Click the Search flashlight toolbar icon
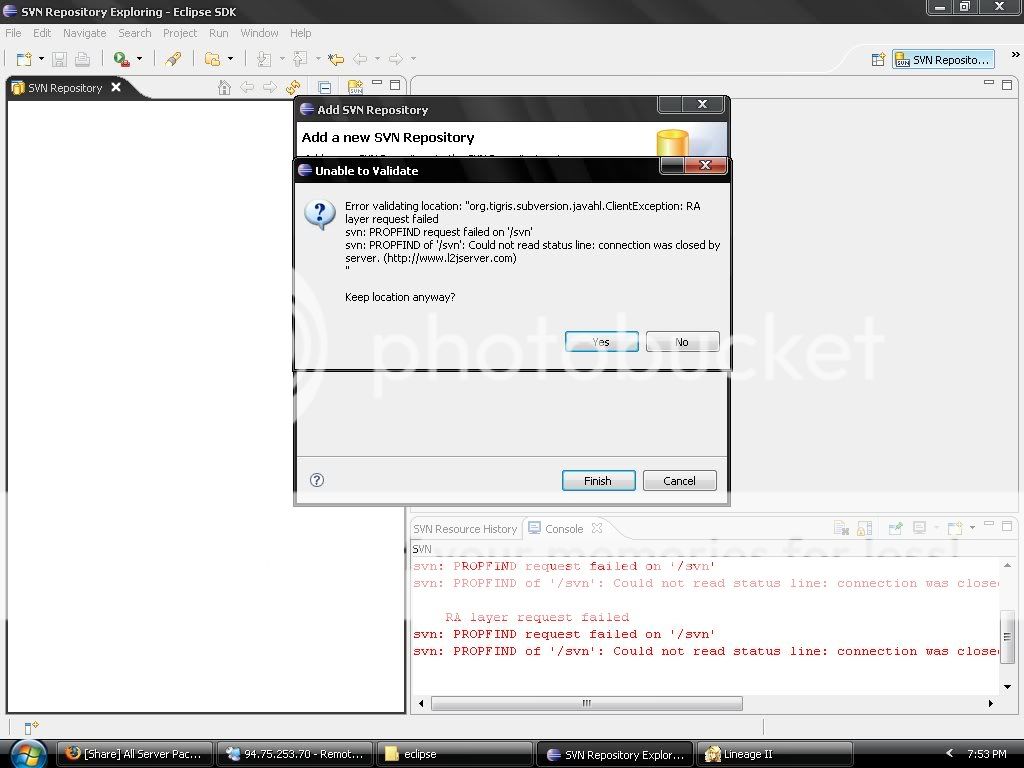This screenshot has width=1024, height=768. 173,59
